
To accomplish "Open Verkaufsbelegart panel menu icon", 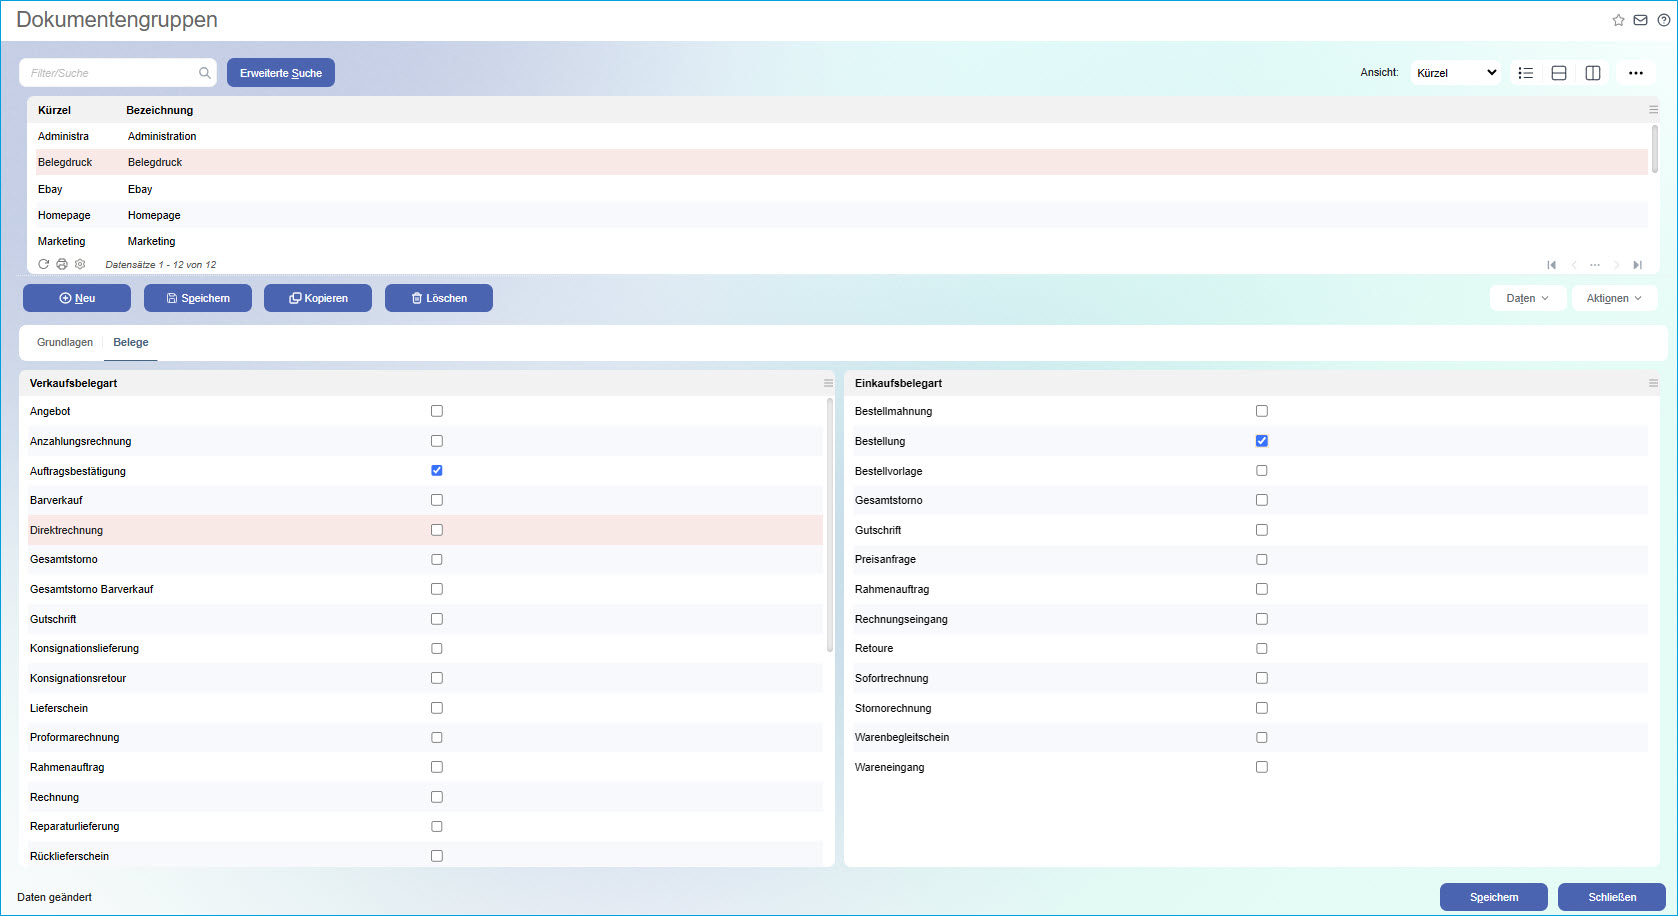I will (828, 383).
